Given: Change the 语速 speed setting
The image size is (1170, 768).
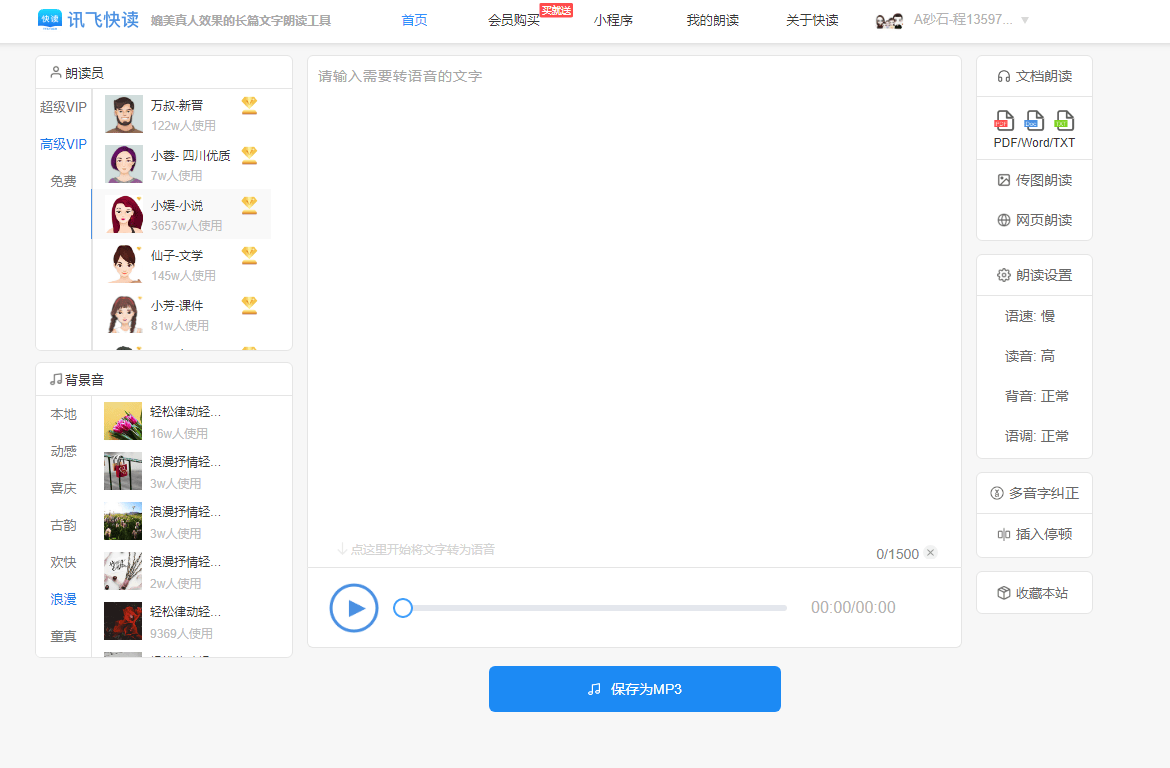Looking at the screenshot, I should coord(1034,315).
